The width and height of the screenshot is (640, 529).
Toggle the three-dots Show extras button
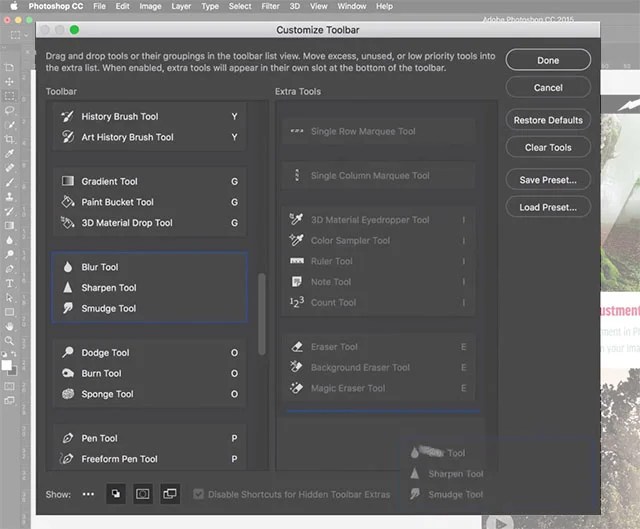click(x=88, y=494)
